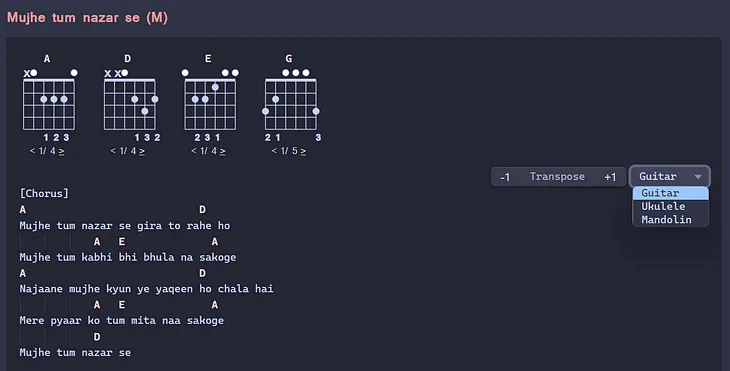Show previous voicing for A chord
The height and width of the screenshot is (371, 730).
(x=32, y=151)
